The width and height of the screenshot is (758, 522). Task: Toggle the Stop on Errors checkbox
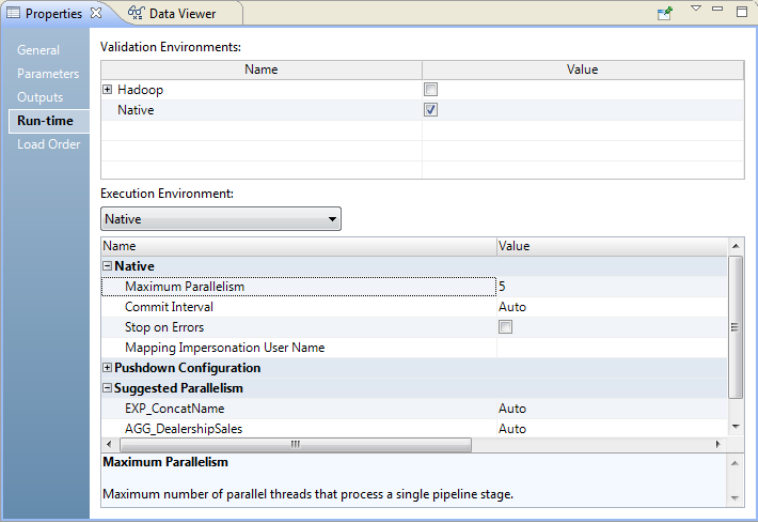coord(506,327)
